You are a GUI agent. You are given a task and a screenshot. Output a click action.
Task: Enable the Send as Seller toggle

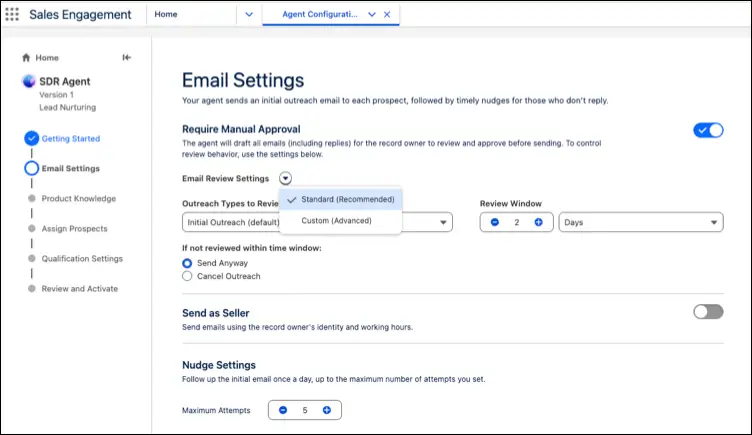708,312
